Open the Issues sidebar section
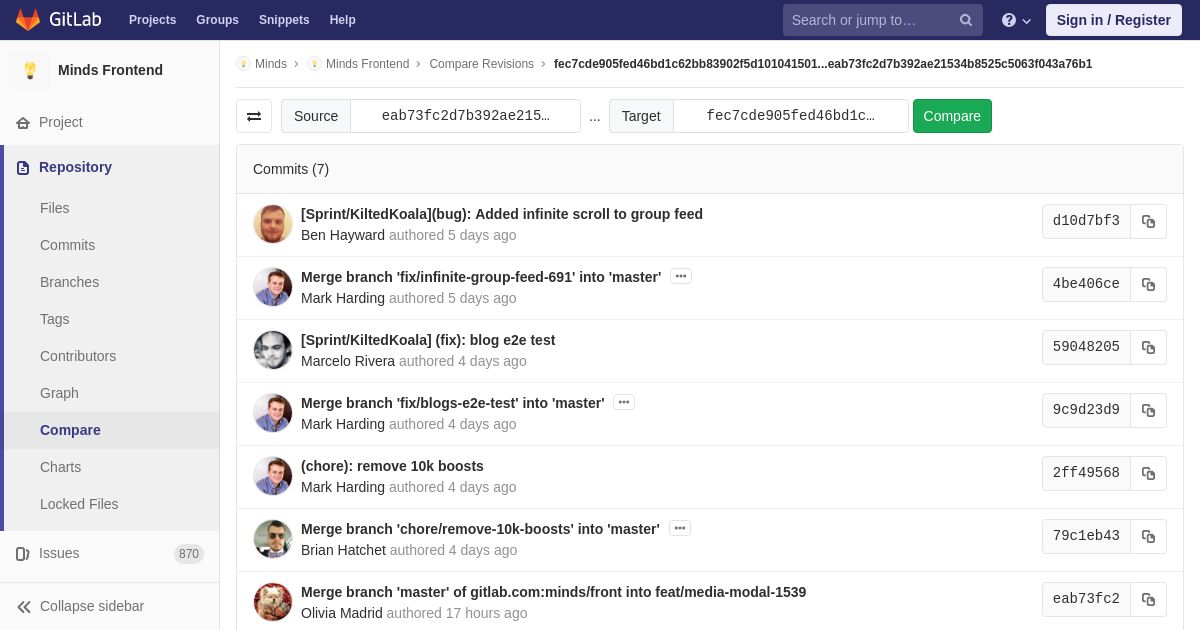Image resolution: width=1200 pixels, height=630 pixels. pos(59,553)
